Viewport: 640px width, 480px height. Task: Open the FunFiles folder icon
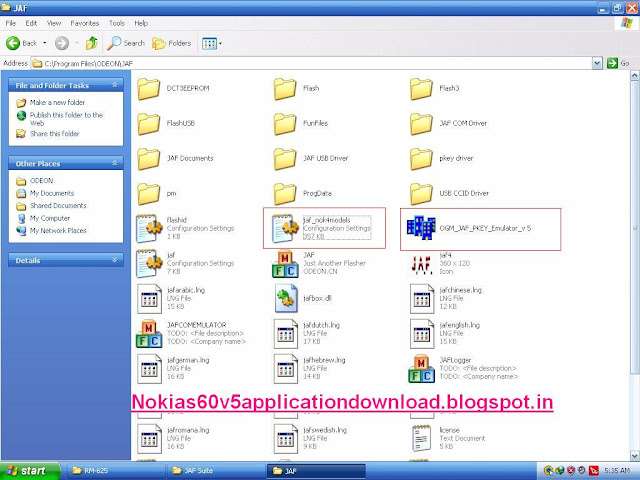284,124
